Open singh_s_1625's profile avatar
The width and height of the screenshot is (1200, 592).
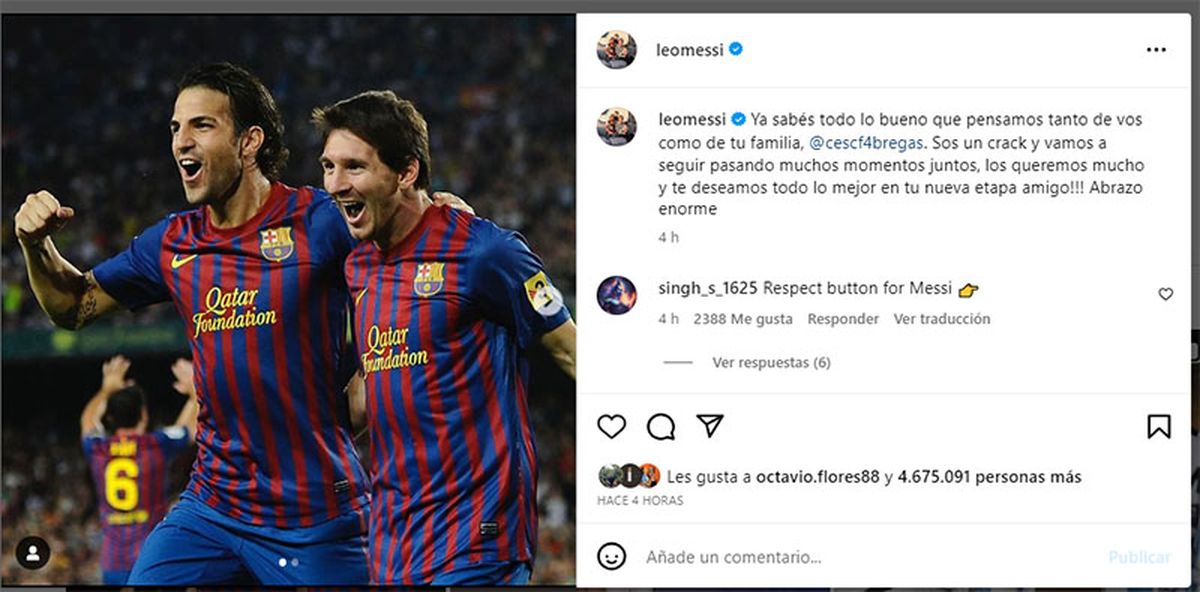coord(616,295)
